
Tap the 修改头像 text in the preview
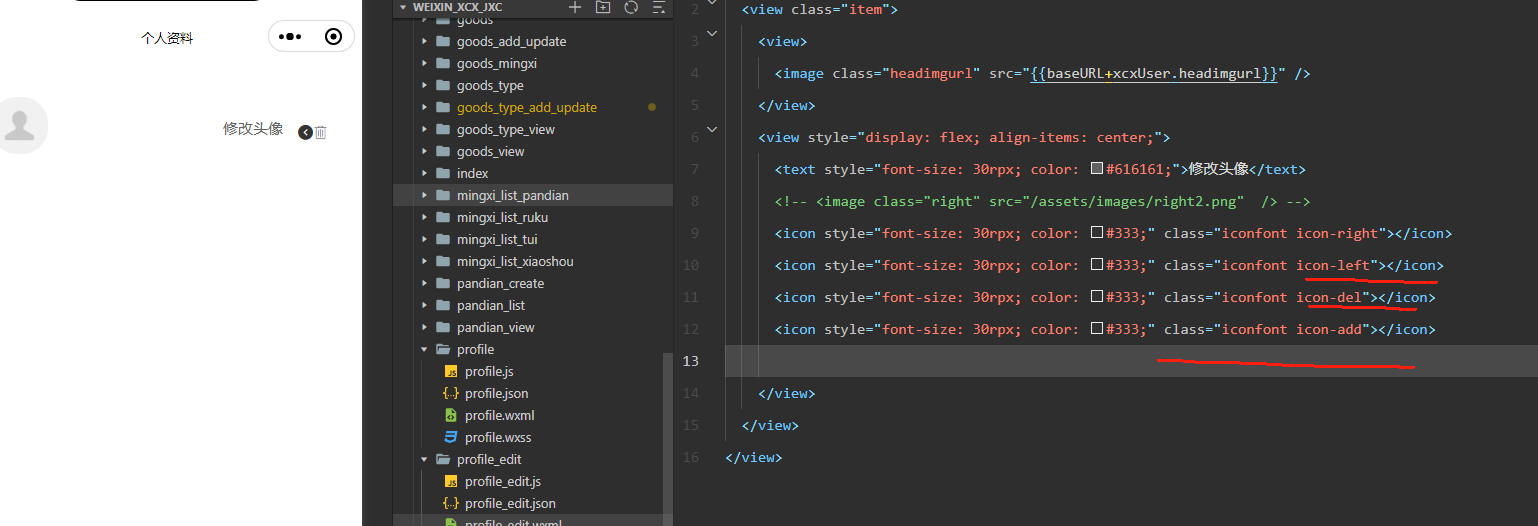(253, 129)
